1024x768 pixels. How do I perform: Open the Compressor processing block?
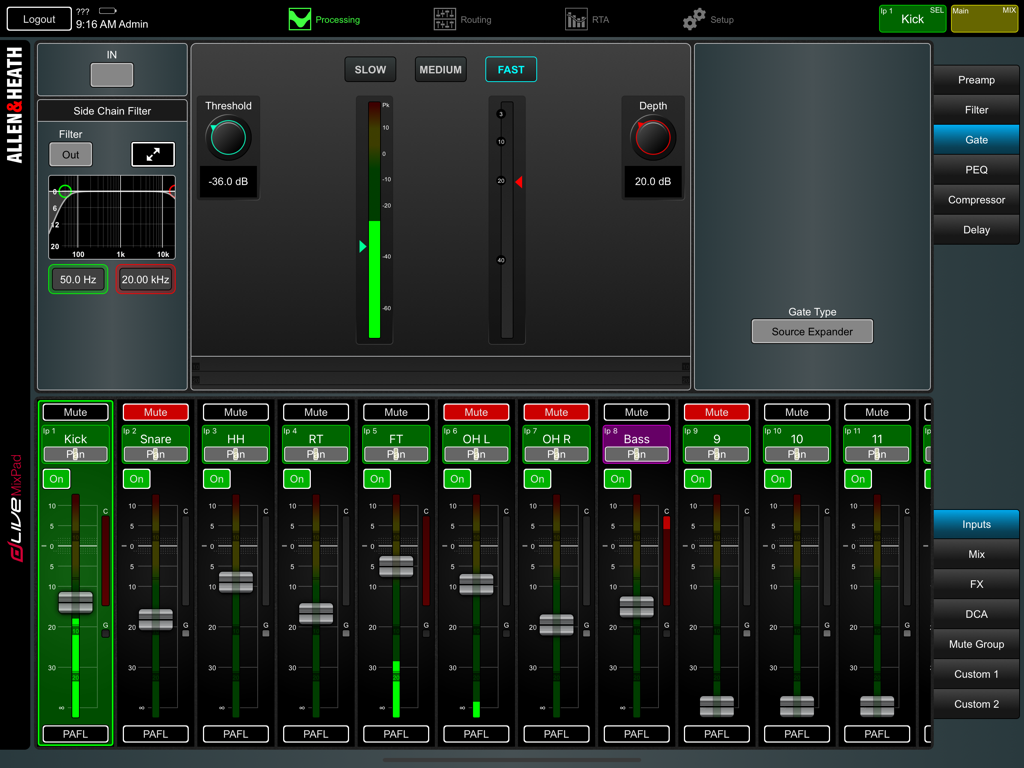click(x=976, y=200)
